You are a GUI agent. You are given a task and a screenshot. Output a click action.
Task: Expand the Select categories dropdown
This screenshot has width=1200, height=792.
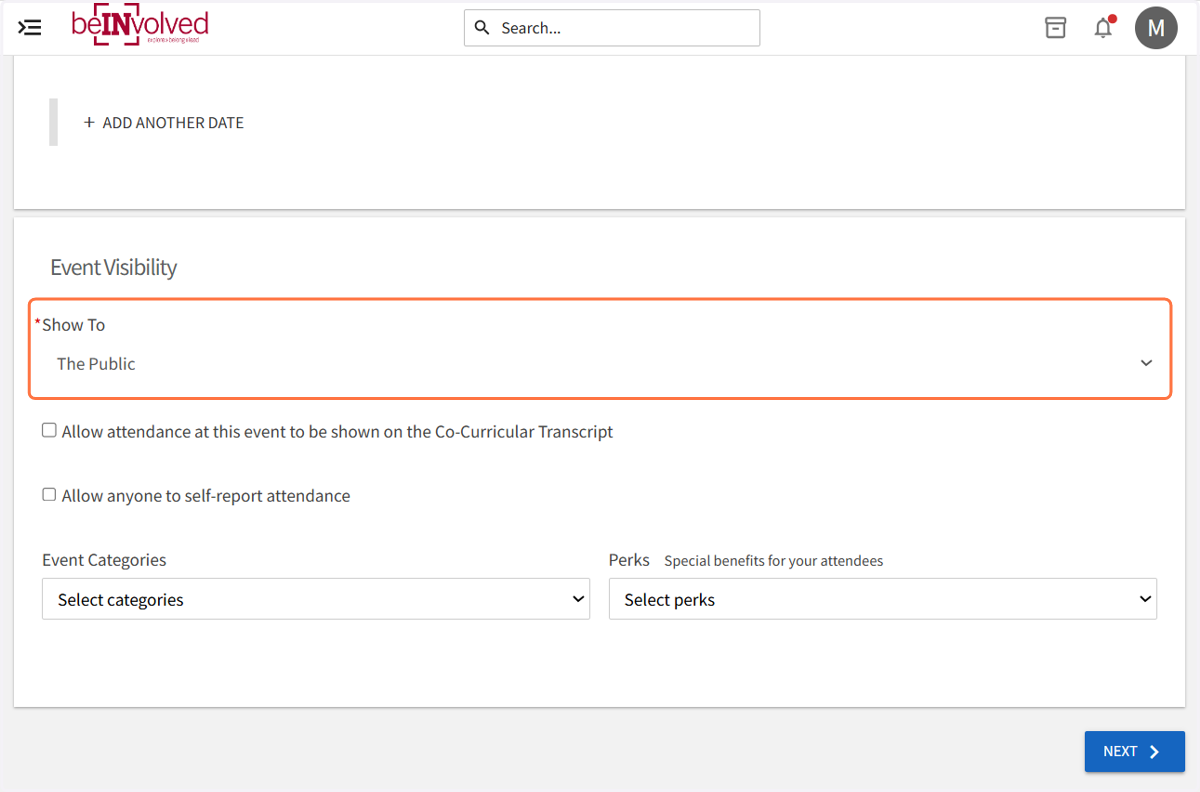[x=316, y=599]
